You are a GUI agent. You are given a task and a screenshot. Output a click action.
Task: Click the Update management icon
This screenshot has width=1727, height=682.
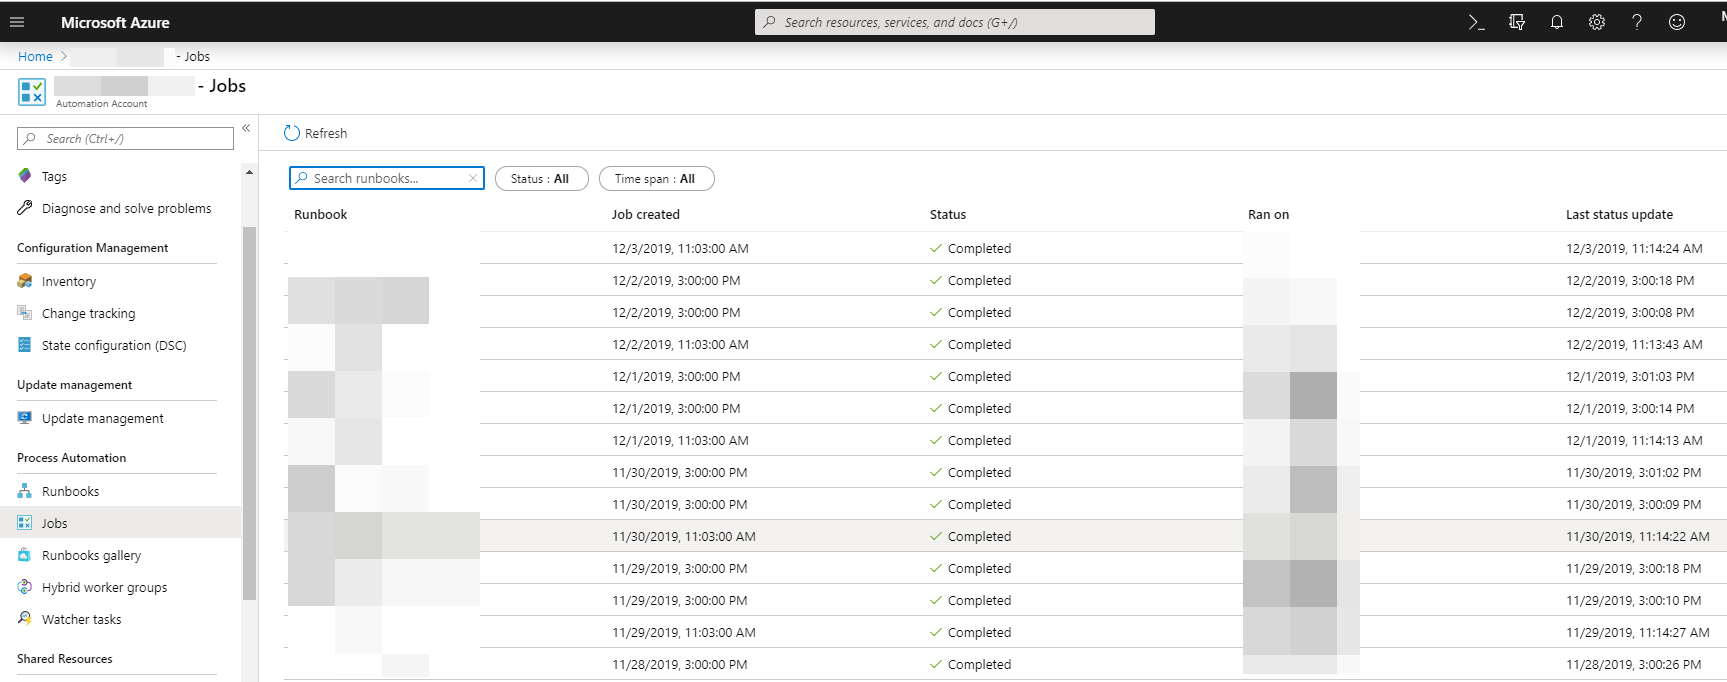click(x=25, y=418)
